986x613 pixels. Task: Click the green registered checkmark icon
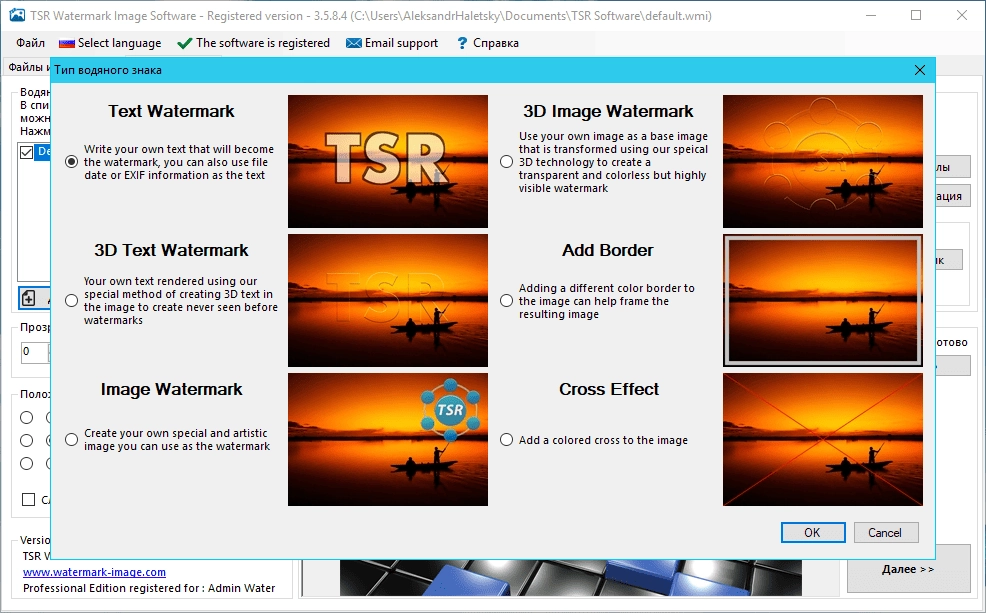184,43
